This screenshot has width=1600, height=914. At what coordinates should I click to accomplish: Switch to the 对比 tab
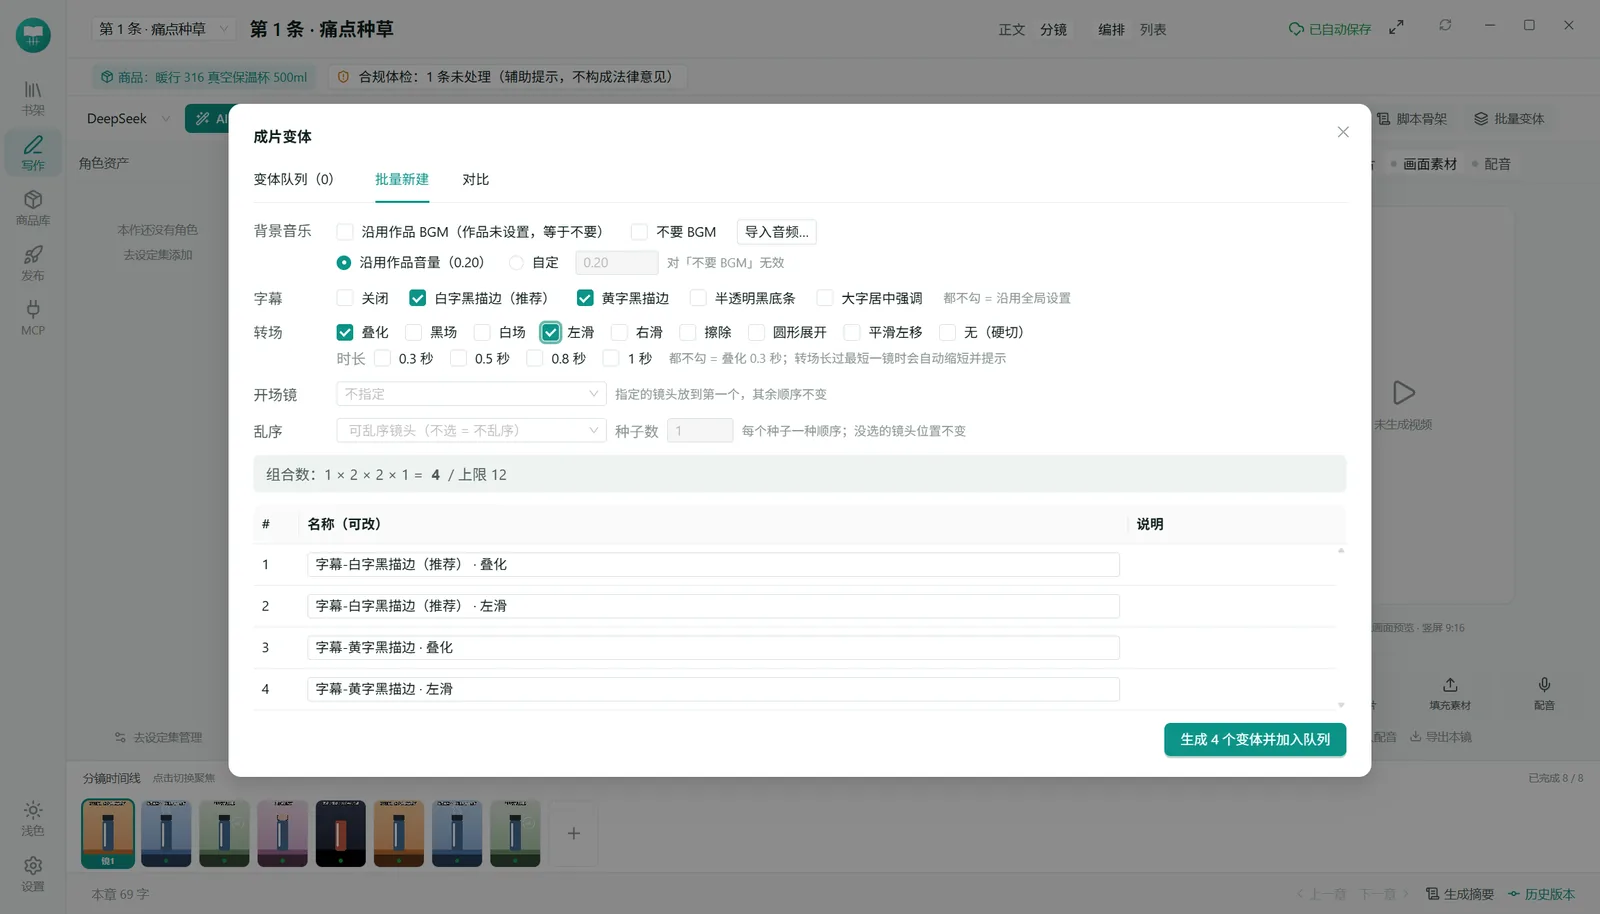coord(476,180)
